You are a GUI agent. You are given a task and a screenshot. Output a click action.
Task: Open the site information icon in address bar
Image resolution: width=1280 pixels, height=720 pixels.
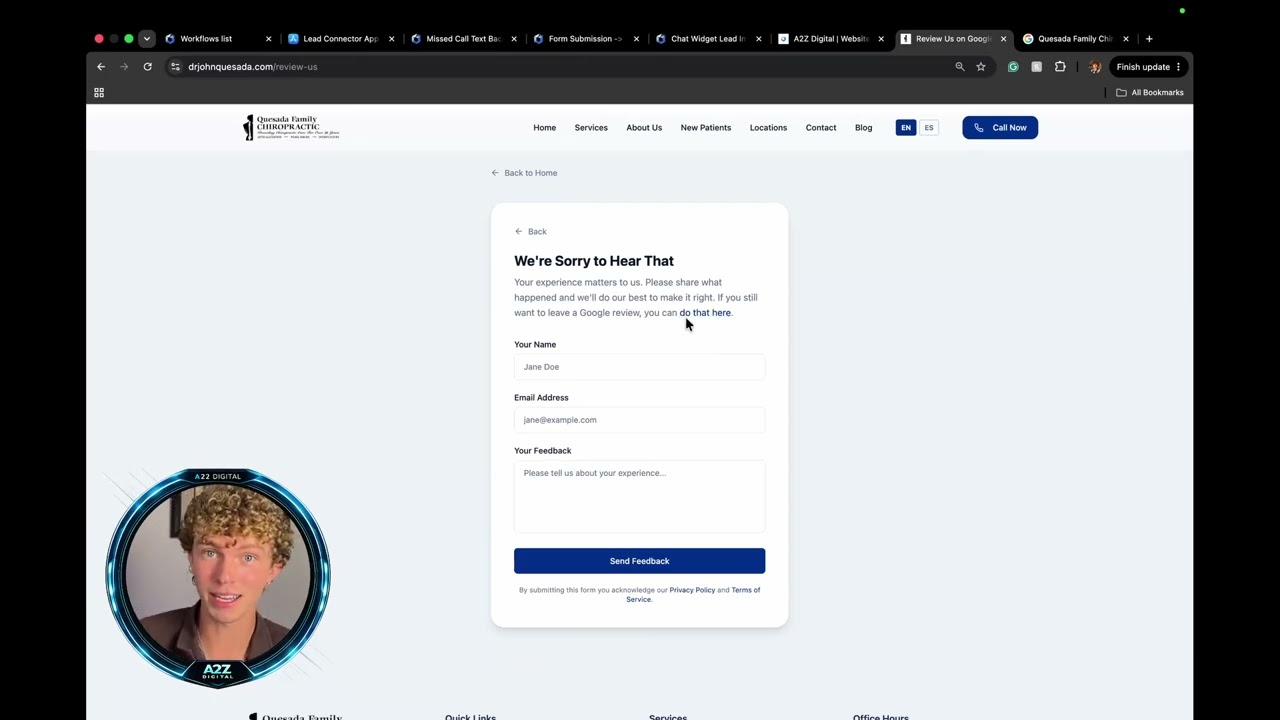(175, 67)
